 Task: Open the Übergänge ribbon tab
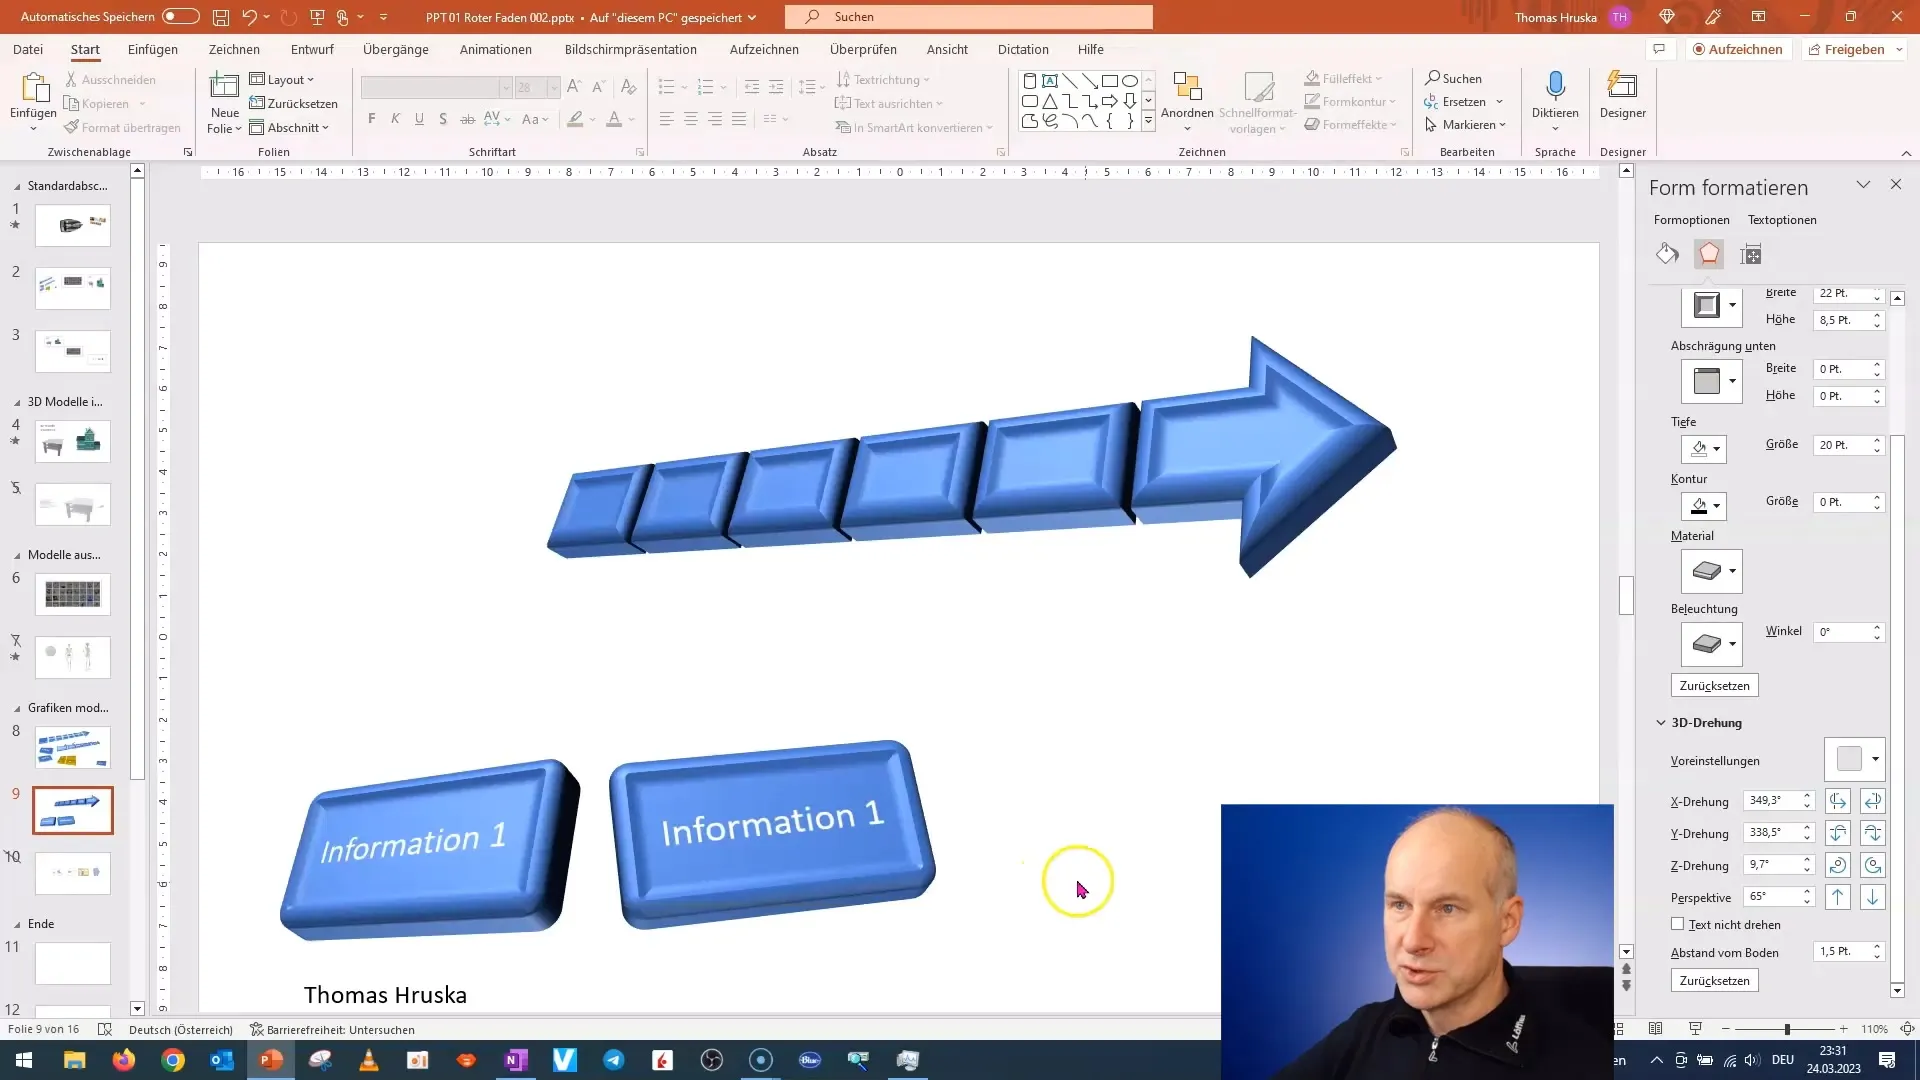396,49
